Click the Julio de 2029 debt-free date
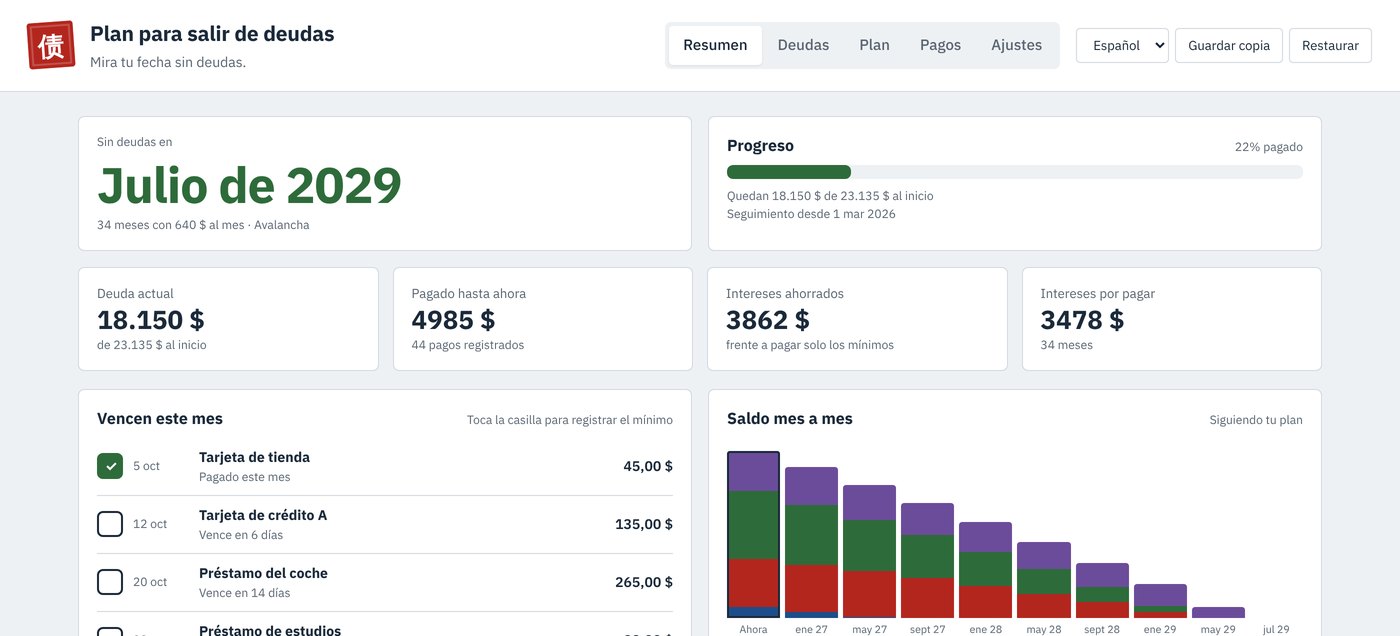The height and width of the screenshot is (636, 1400). point(249,185)
